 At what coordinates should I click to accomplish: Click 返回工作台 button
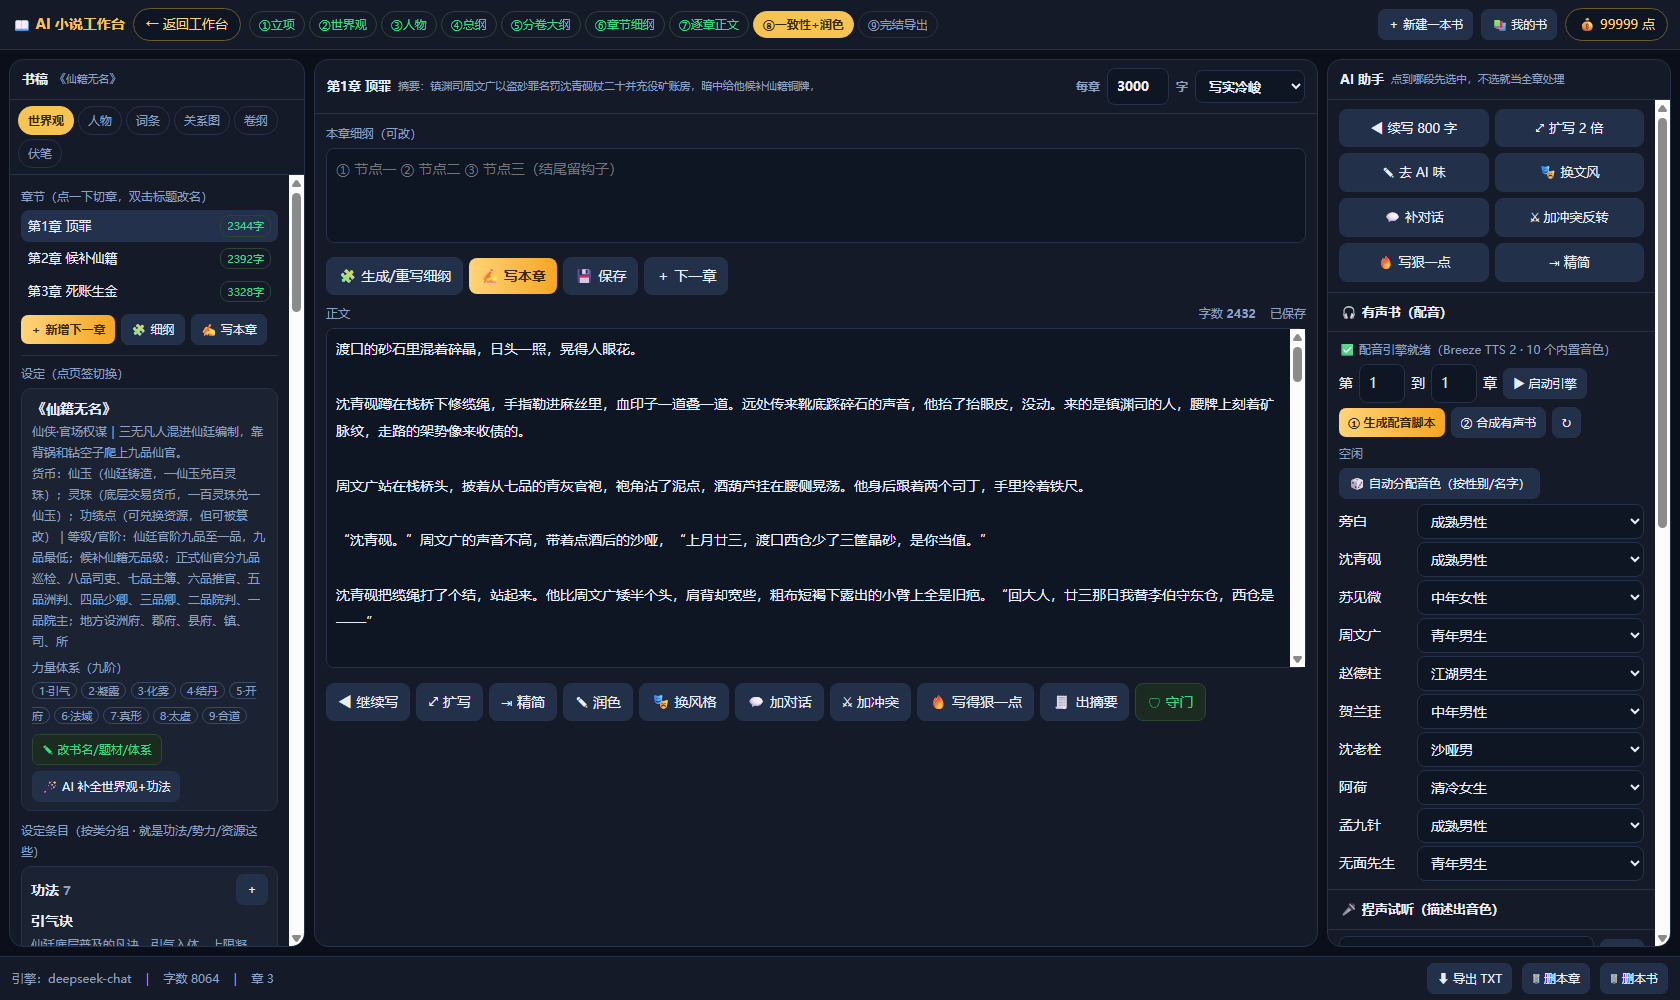pos(187,24)
